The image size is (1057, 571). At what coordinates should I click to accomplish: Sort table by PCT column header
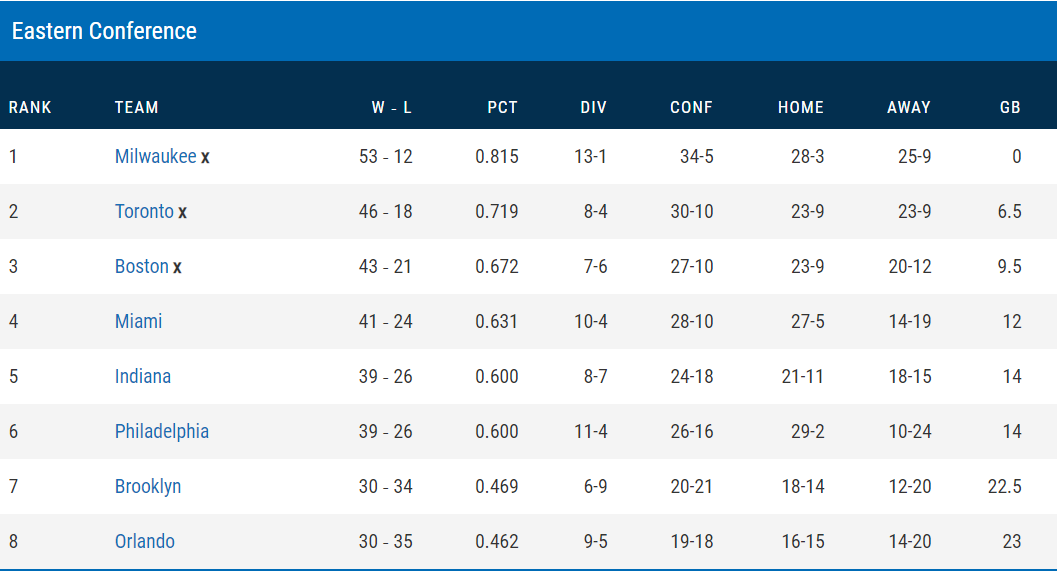point(502,107)
